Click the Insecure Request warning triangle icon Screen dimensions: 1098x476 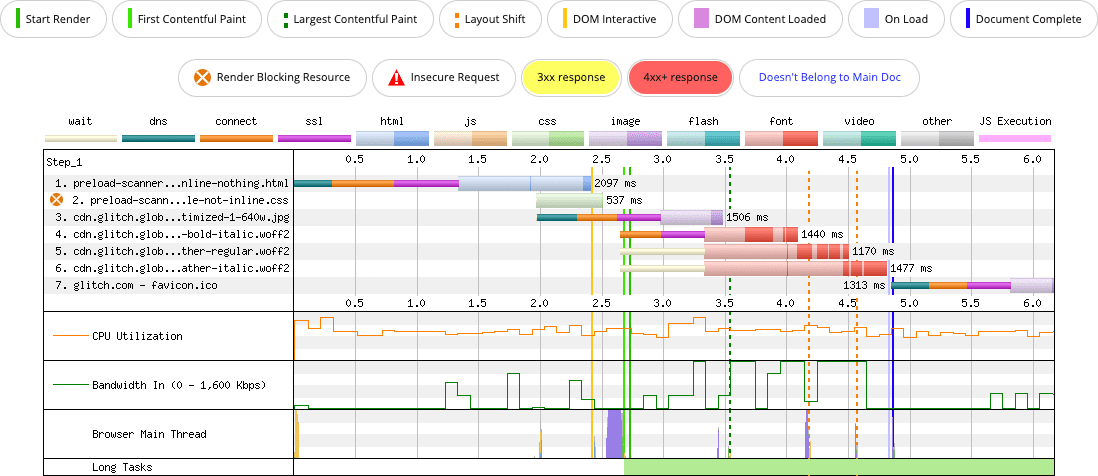coord(396,77)
